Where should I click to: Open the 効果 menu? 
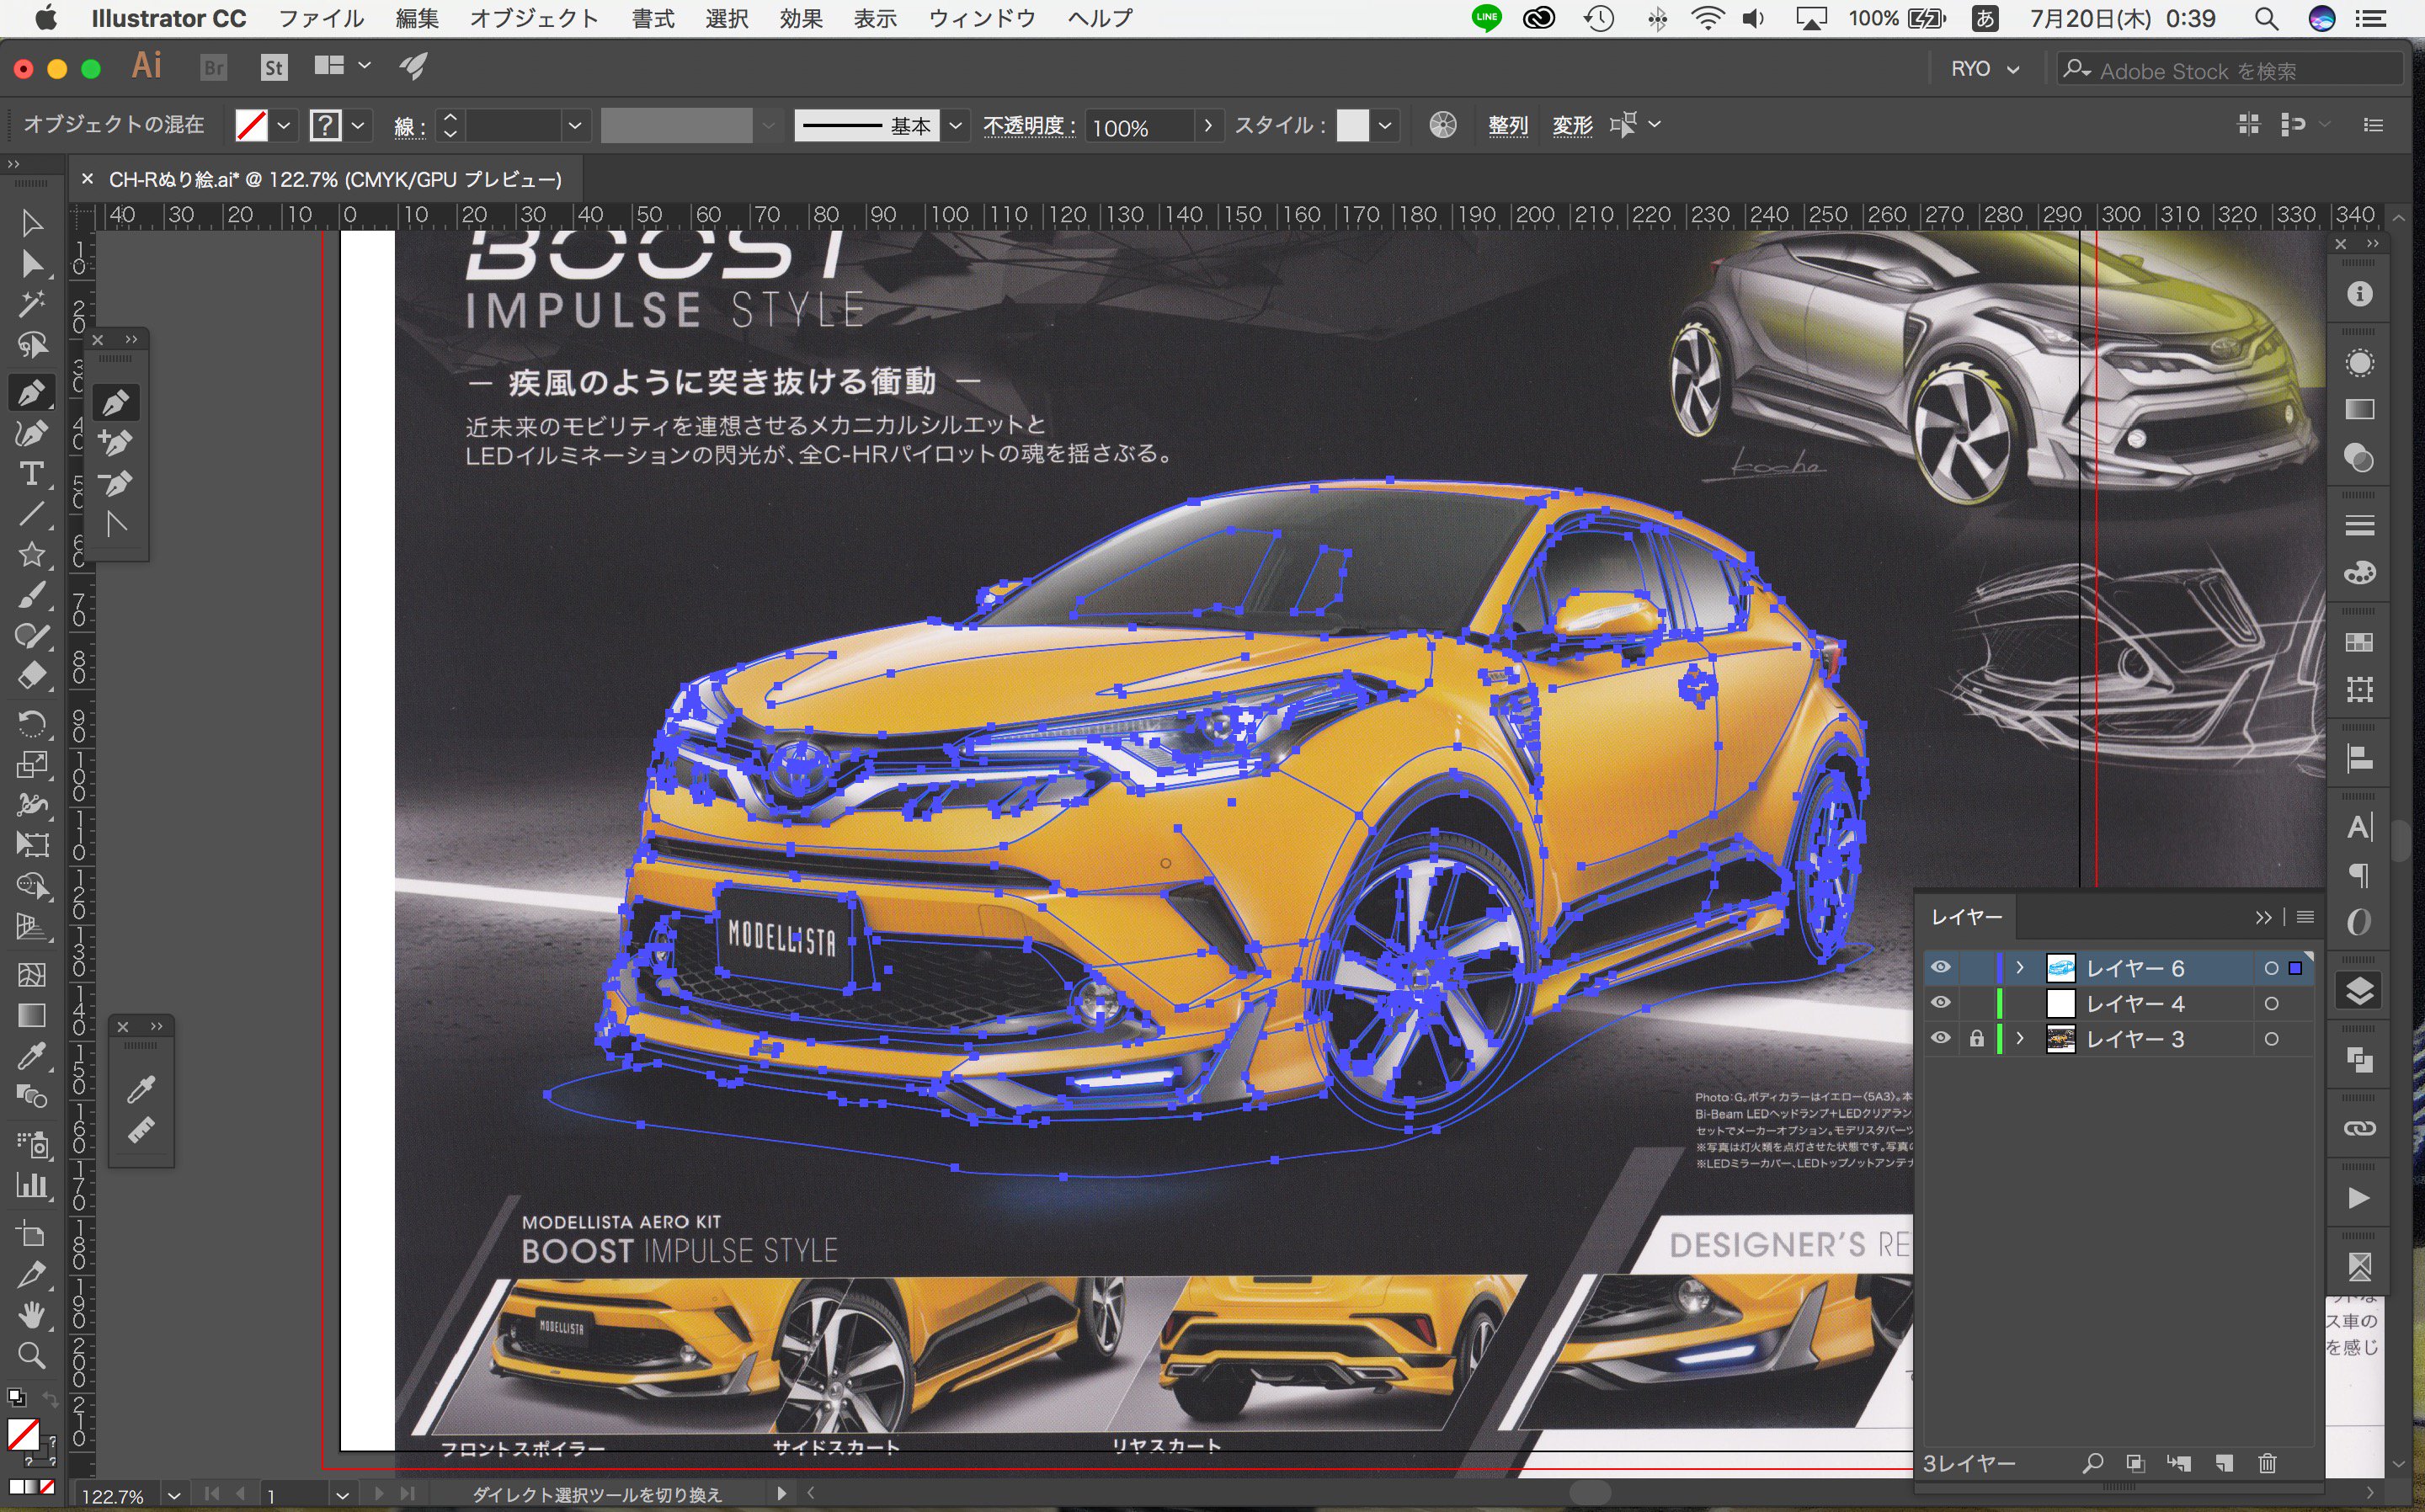(x=801, y=18)
